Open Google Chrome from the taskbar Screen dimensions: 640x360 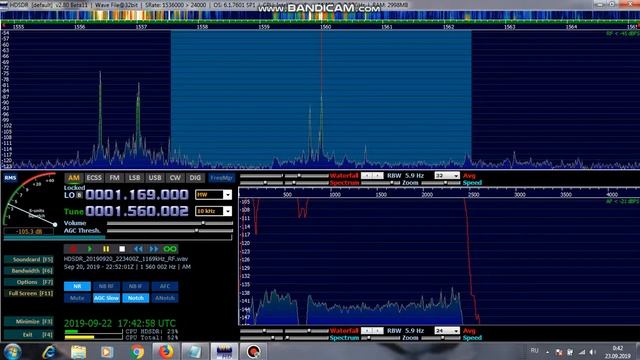click(137, 351)
